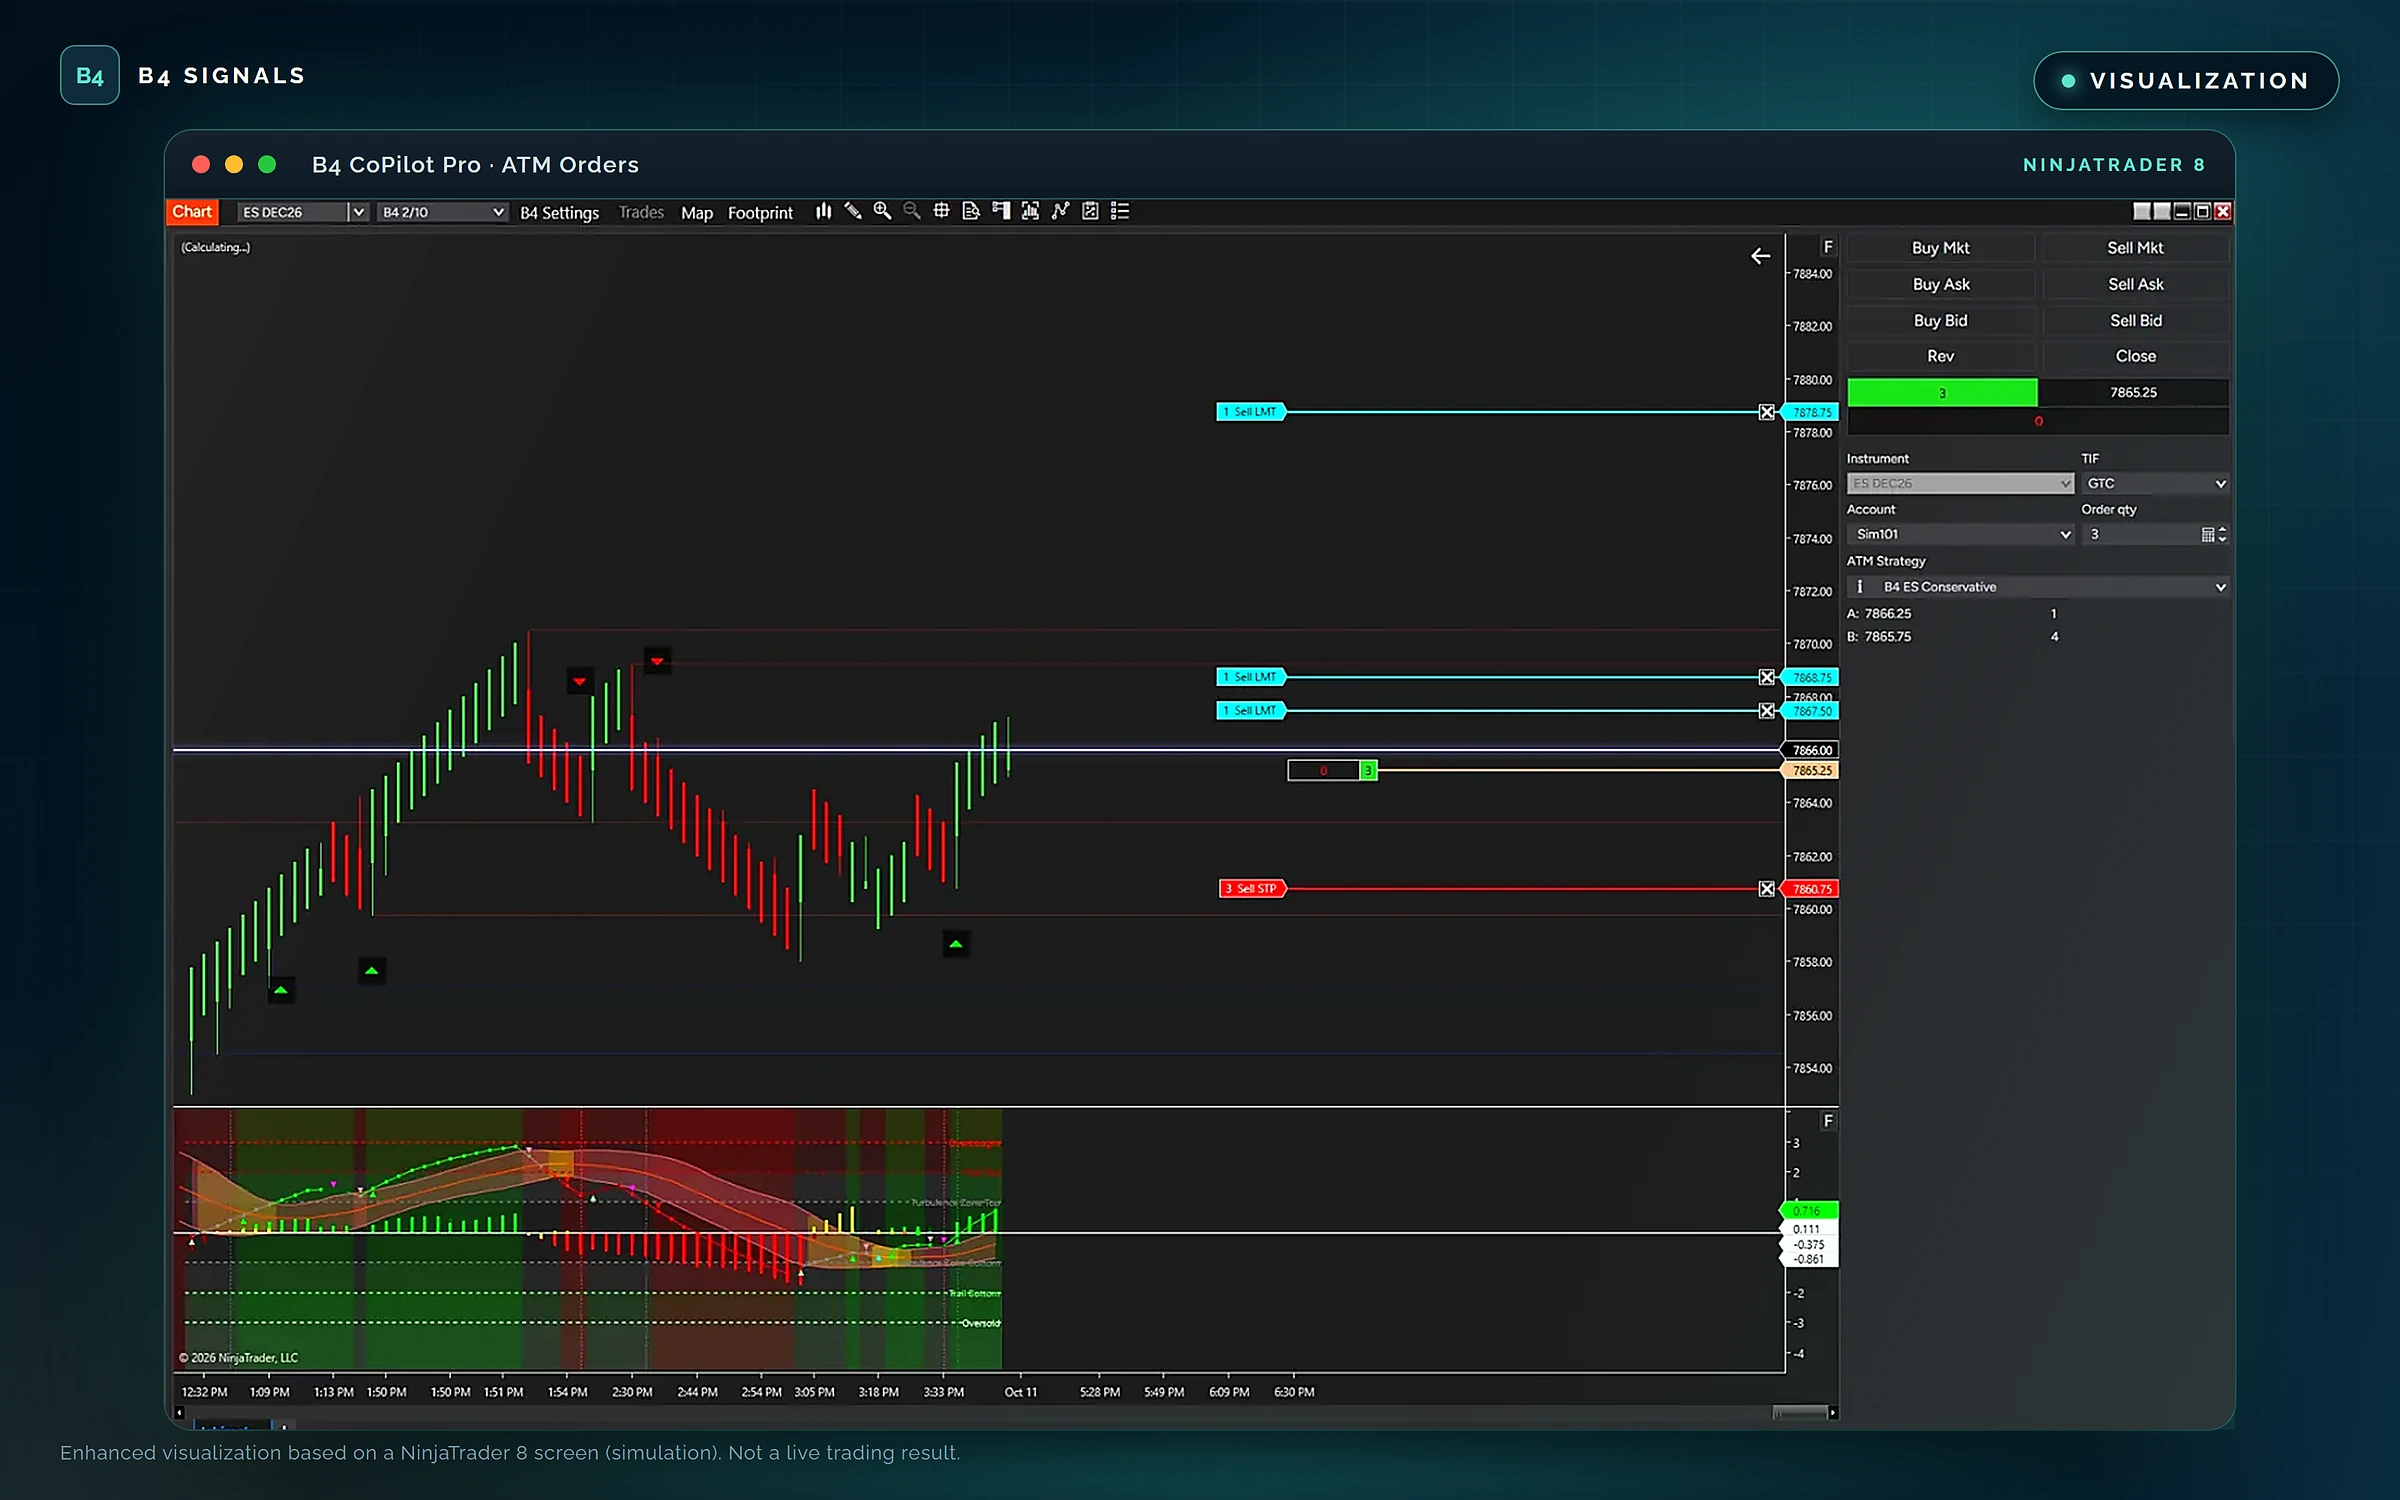2400x1500 pixels.
Task: Click the Close position button
Action: (2135, 356)
